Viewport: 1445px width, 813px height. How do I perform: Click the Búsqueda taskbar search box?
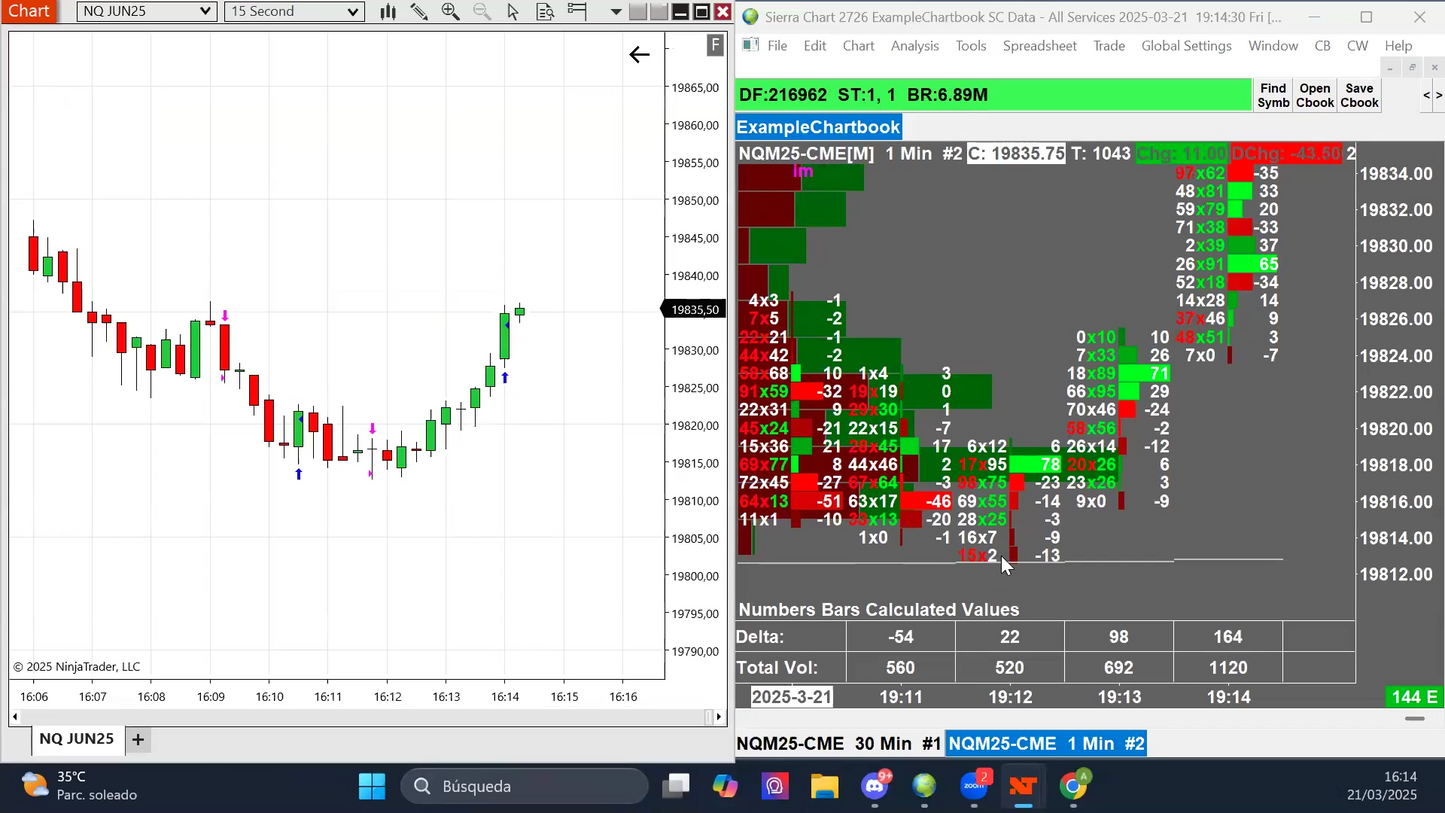point(524,787)
